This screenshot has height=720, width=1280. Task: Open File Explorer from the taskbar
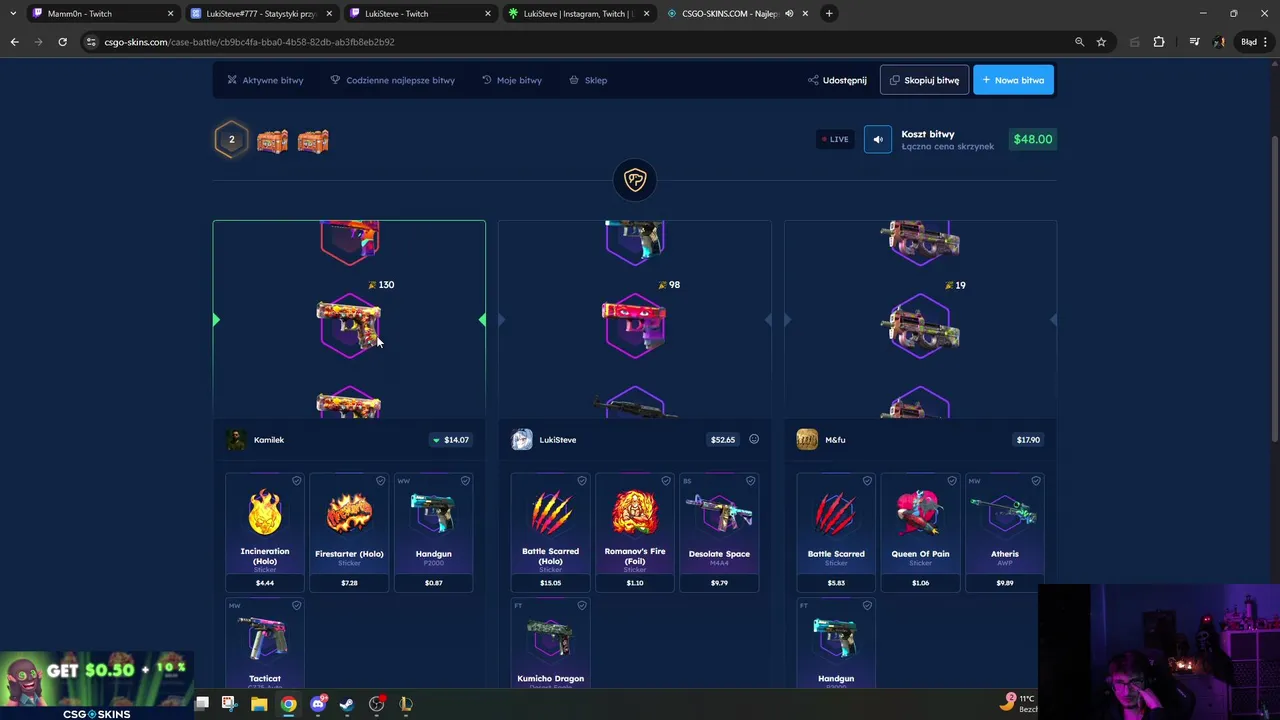(259, 704)
